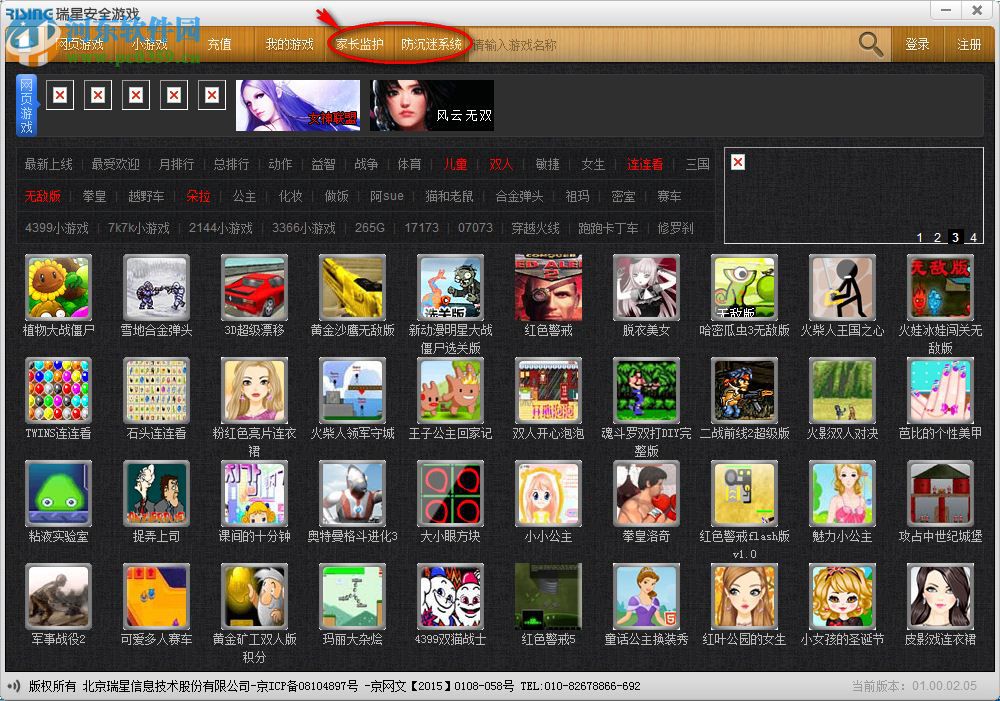The width and height of the screenshot is (1000, 701).
Task: Launch the 二战前线2超级版 game
Action: [744, 391]
